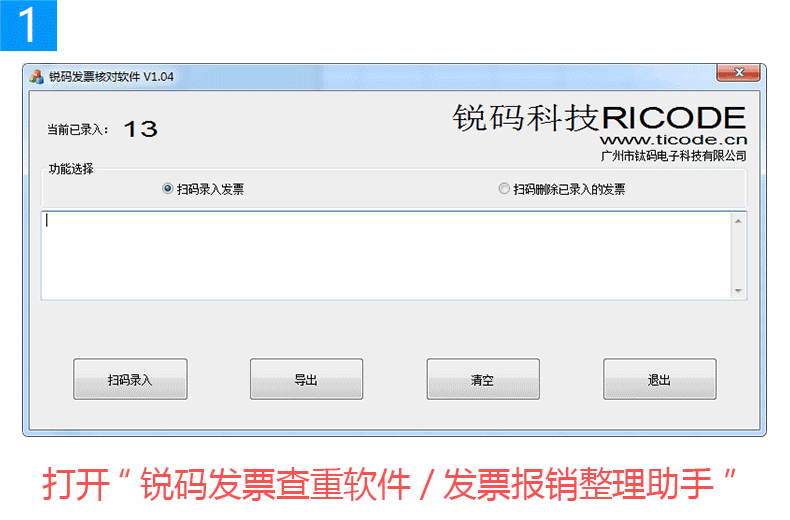Screen dimensions: 790x520
Task: Click the window title text V1.04
Action: coord(158,77)
